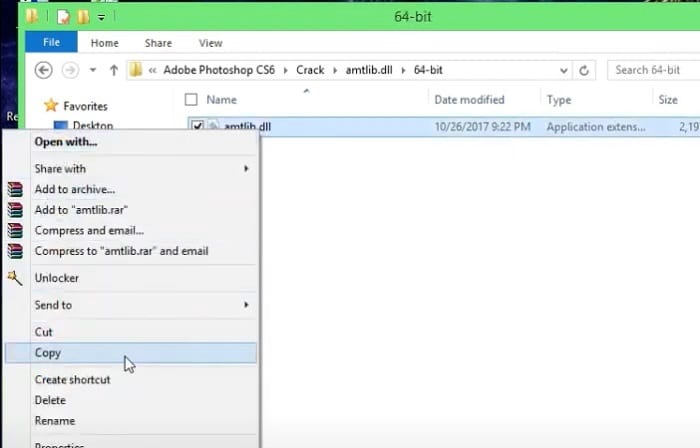Click Favorites in the navigation pane

[x=85, y=106]
